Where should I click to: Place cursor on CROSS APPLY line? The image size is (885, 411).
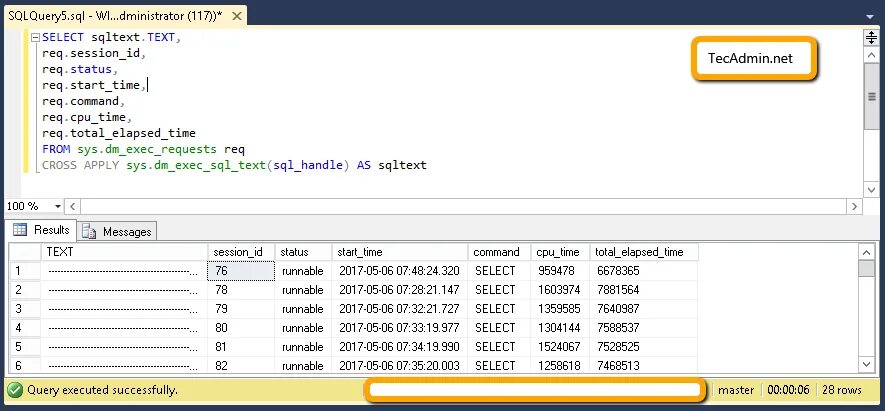[x=234, y=165]
